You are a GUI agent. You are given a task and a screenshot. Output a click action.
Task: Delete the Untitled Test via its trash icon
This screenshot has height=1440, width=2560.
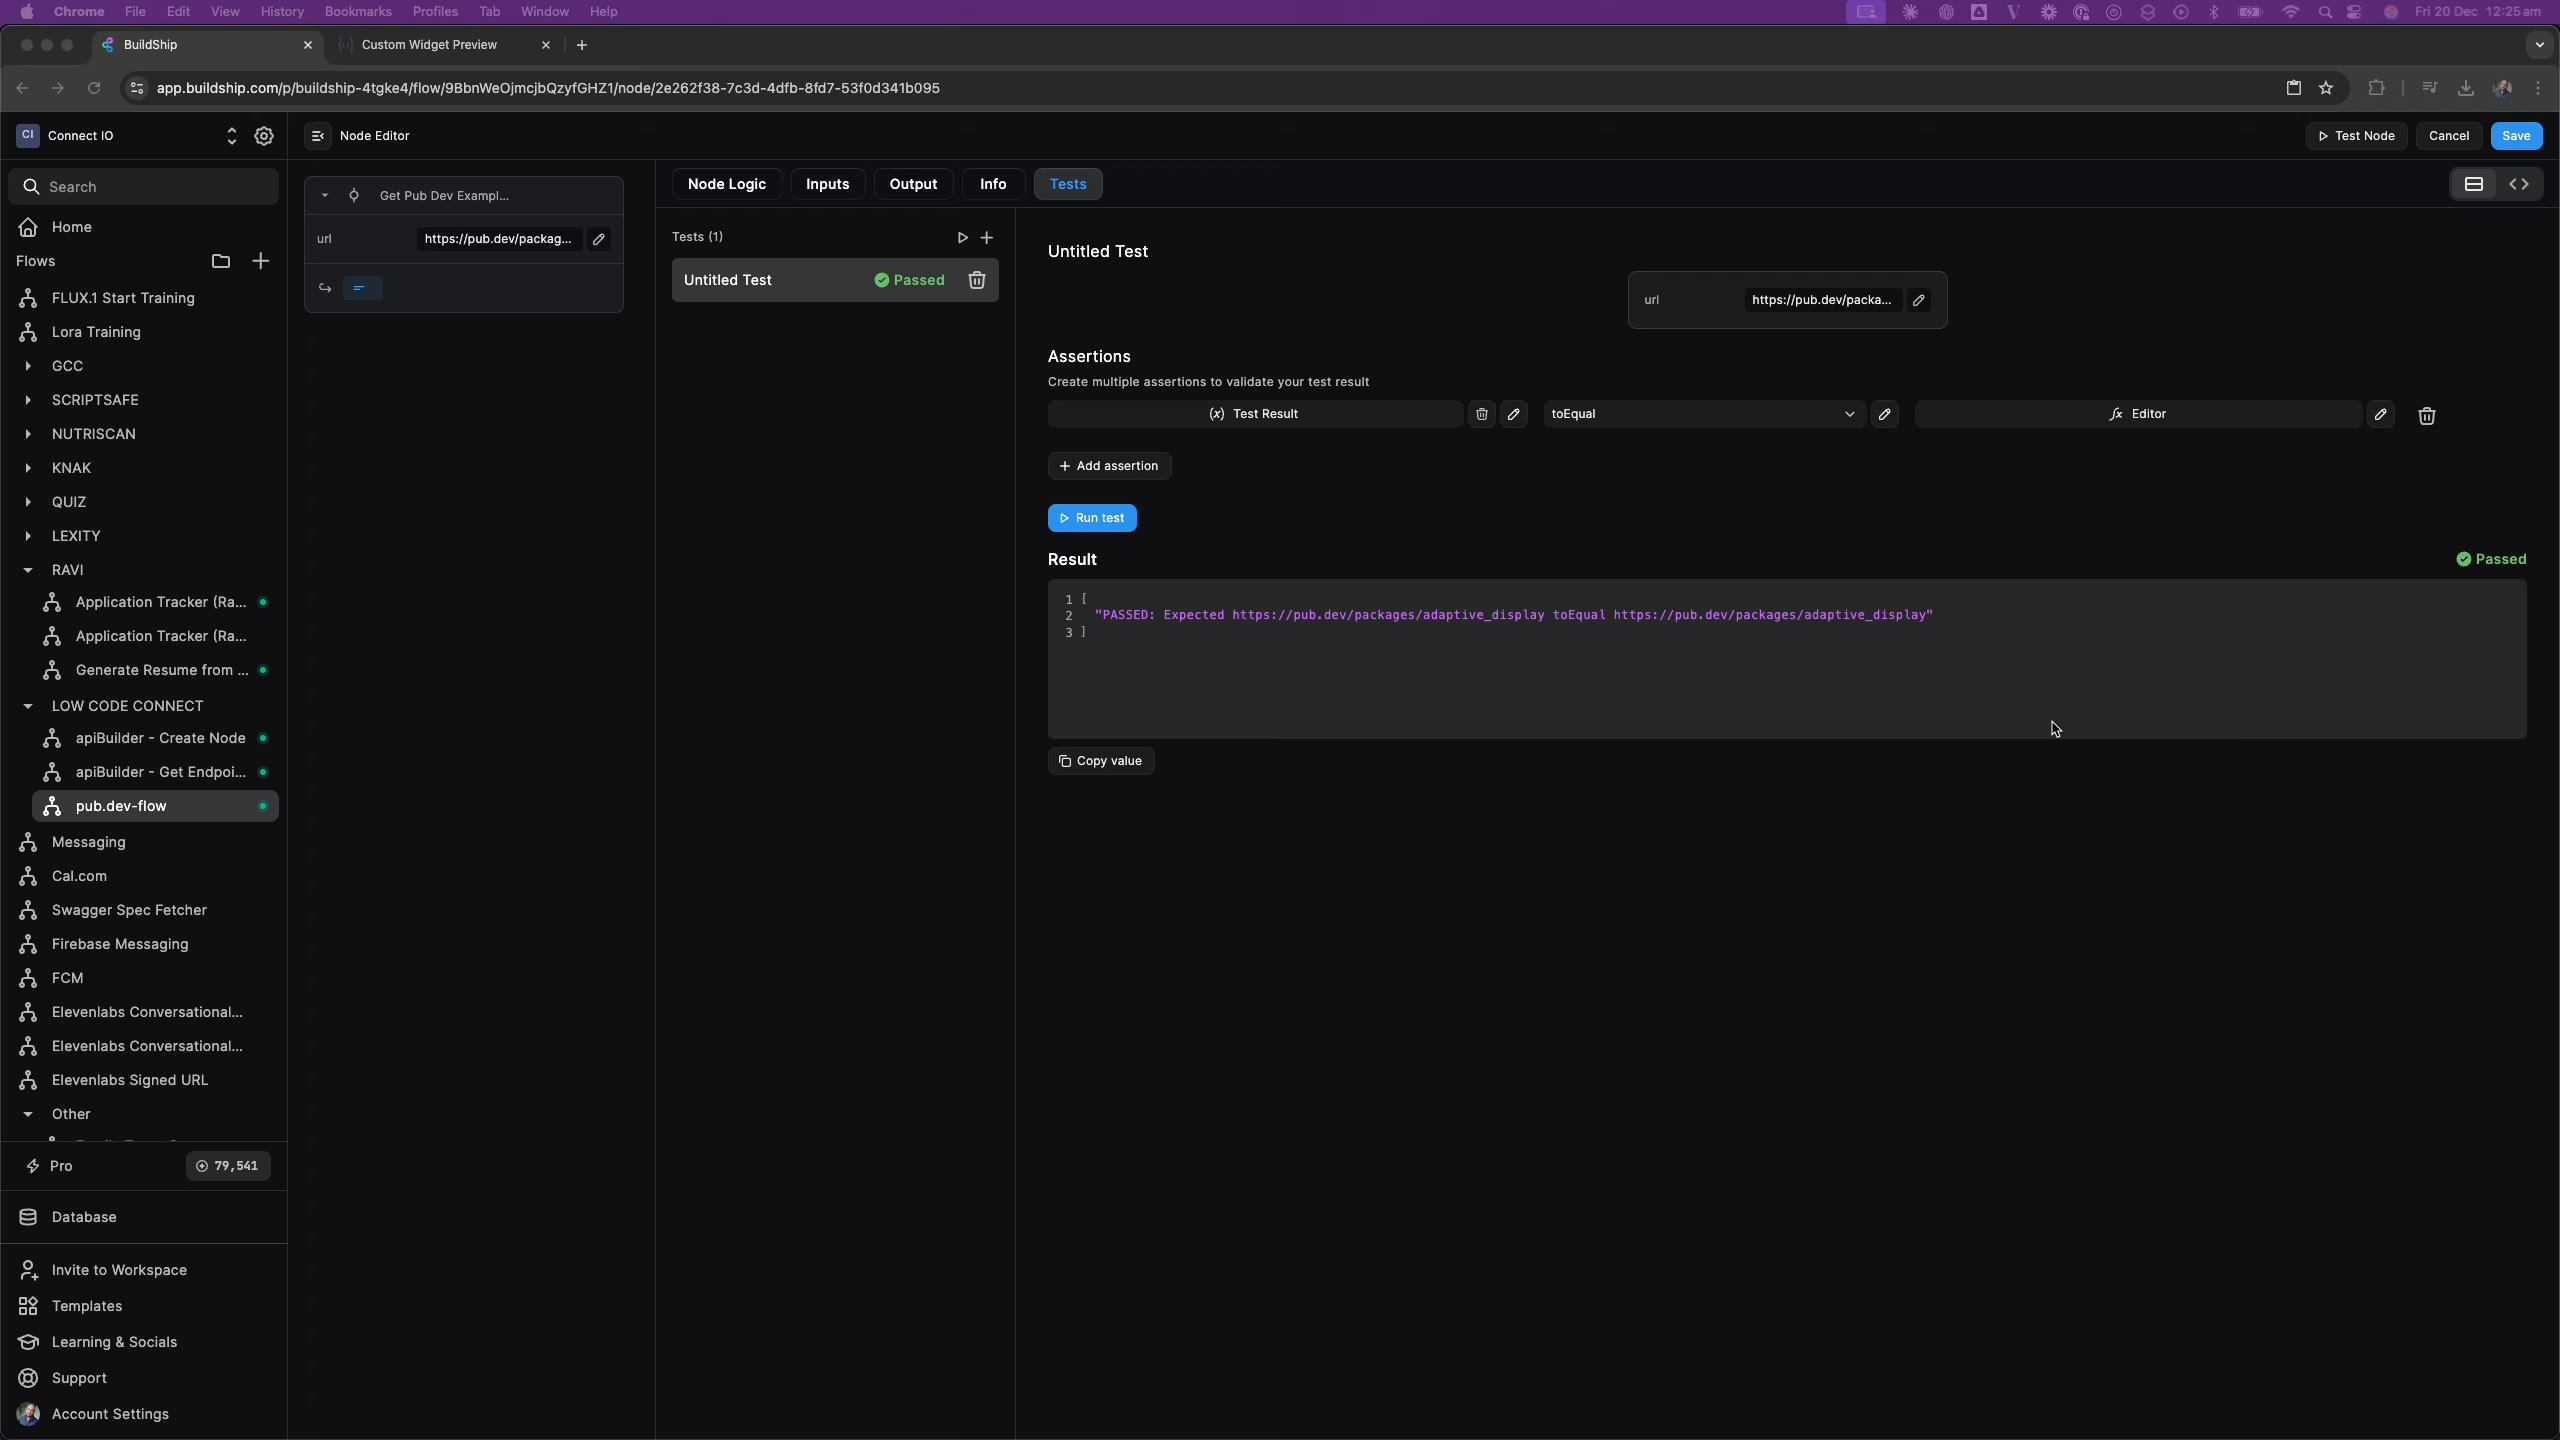(x=975, y=281)
